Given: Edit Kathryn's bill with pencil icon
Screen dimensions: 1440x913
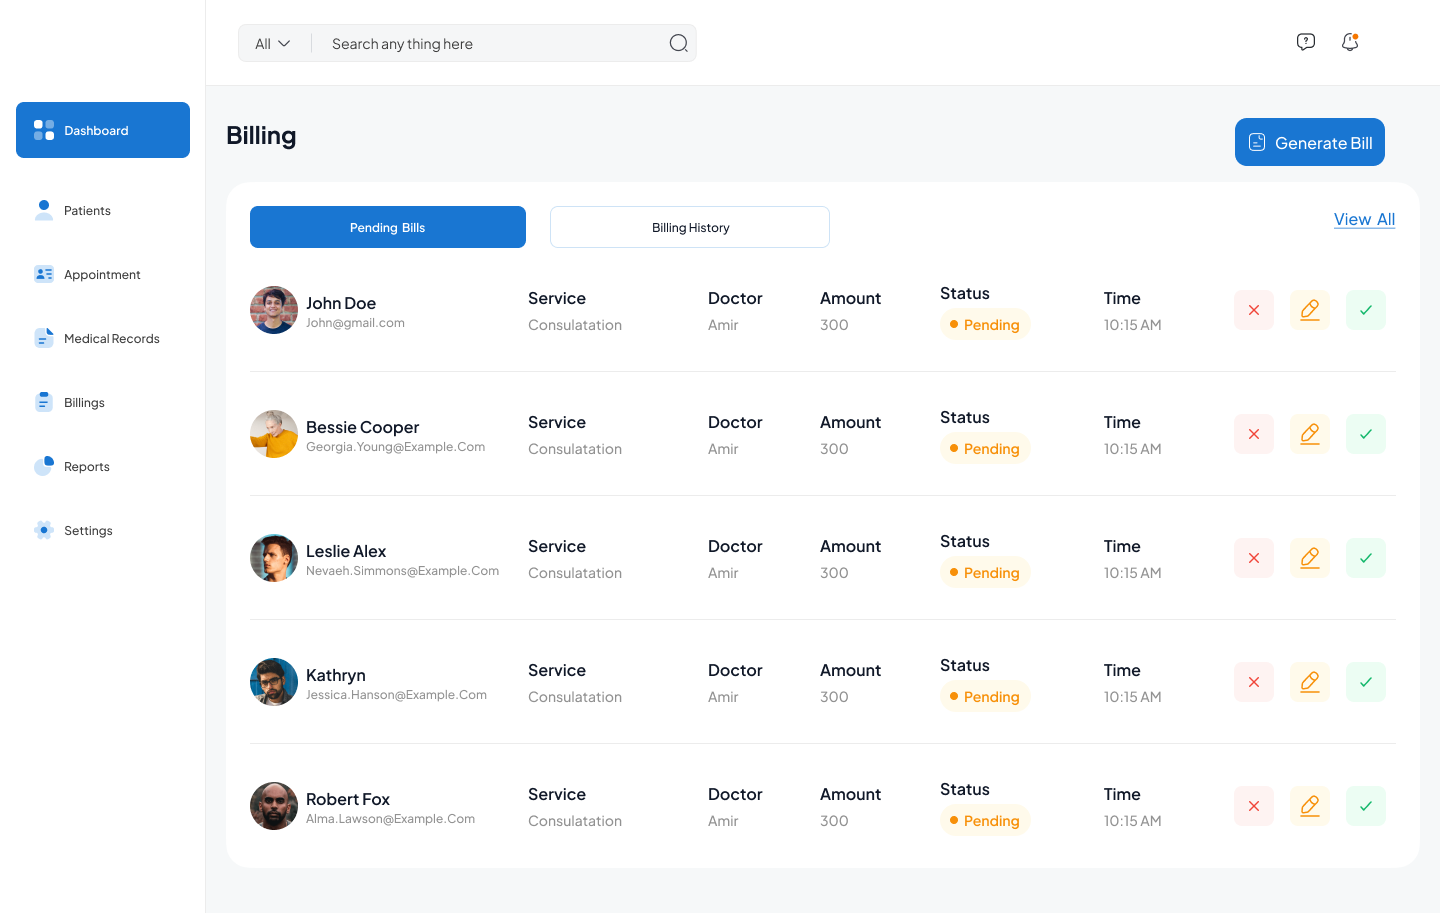Looking at the screenshot, I should tap(1310, 682).
